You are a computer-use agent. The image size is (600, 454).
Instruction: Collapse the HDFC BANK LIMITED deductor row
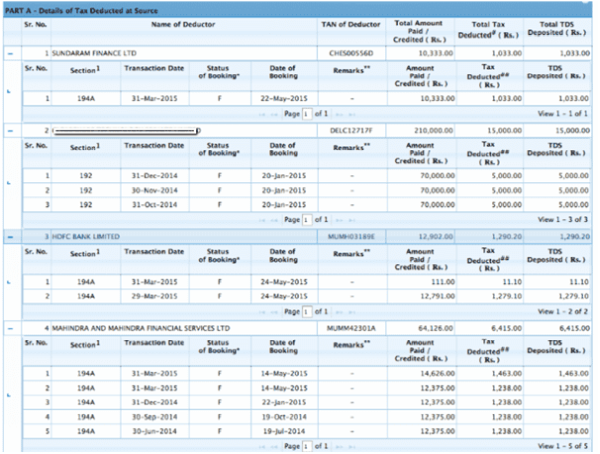pos(10,234)
